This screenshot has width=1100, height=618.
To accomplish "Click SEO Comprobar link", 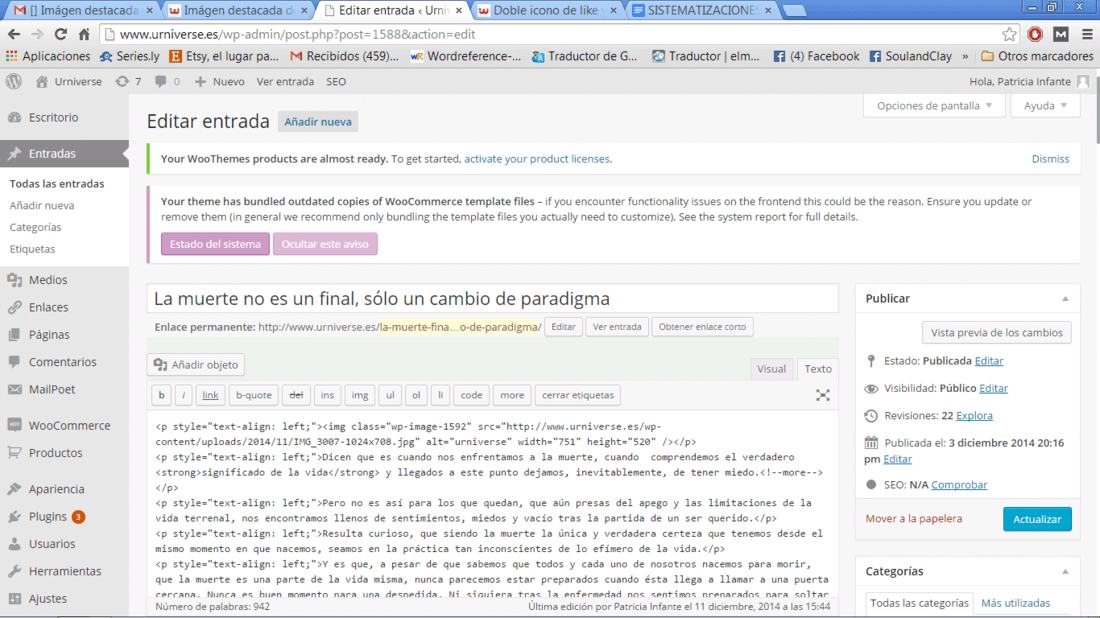I will 958,485.
